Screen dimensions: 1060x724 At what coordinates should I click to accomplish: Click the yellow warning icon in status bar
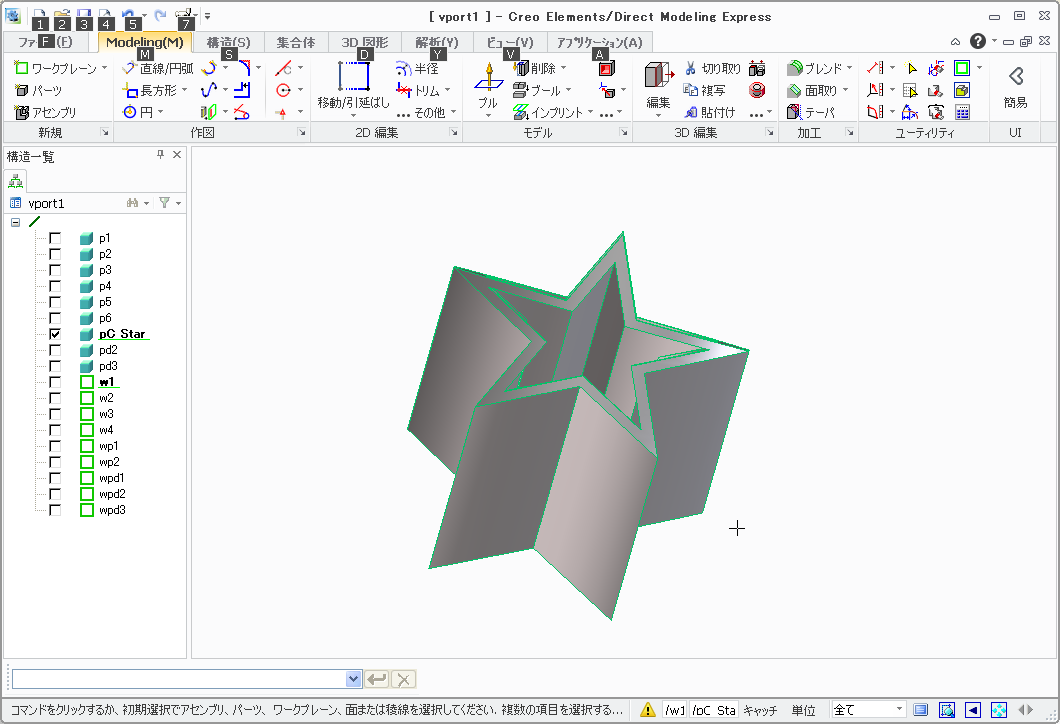(648, 710)
